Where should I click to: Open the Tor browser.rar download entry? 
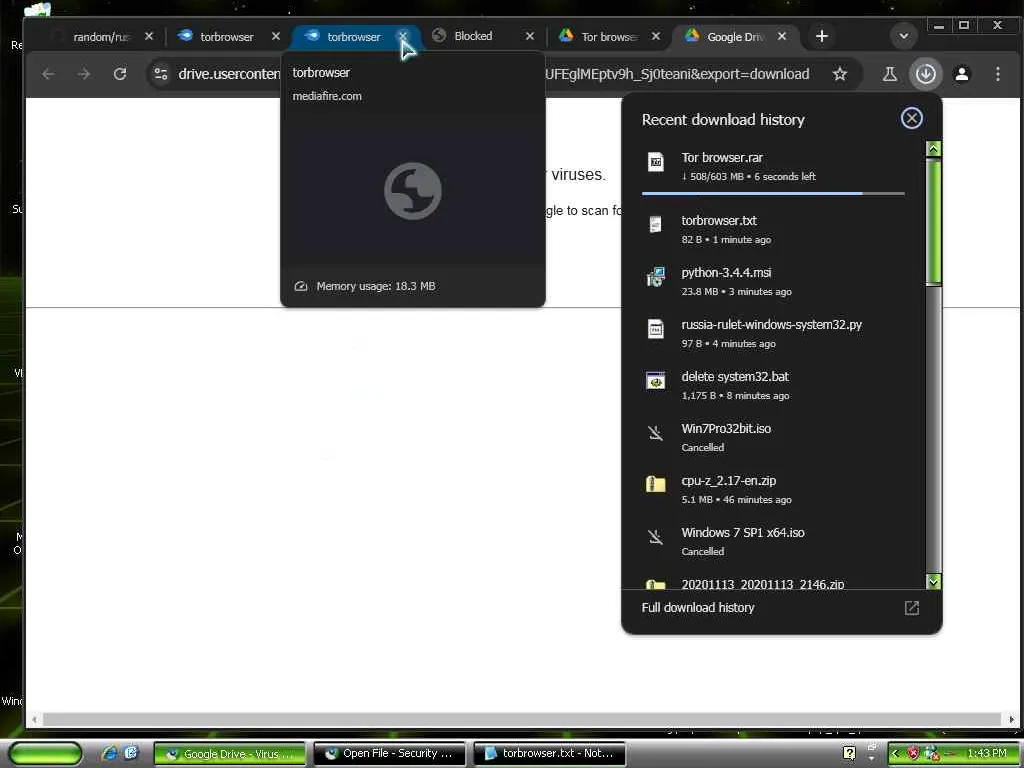click(773, 167)
